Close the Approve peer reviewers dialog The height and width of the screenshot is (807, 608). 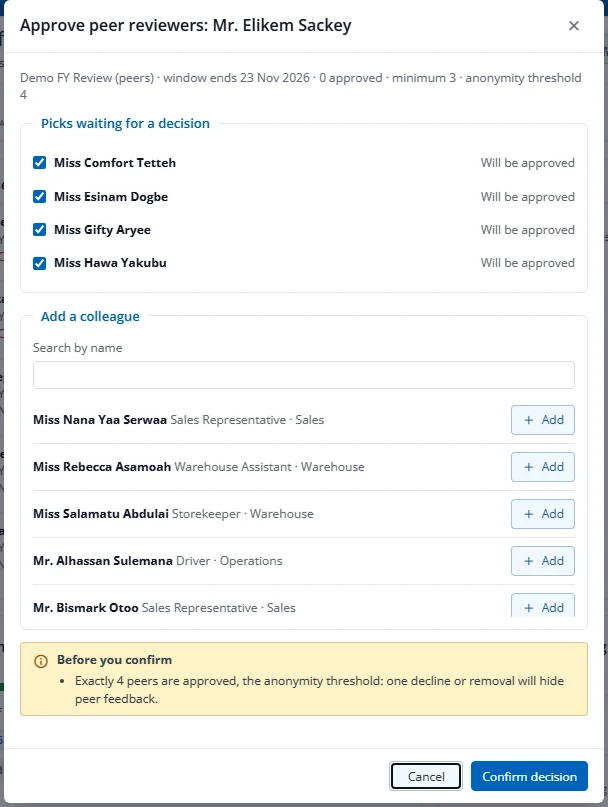pyautogui.click(x=574, y=26)
